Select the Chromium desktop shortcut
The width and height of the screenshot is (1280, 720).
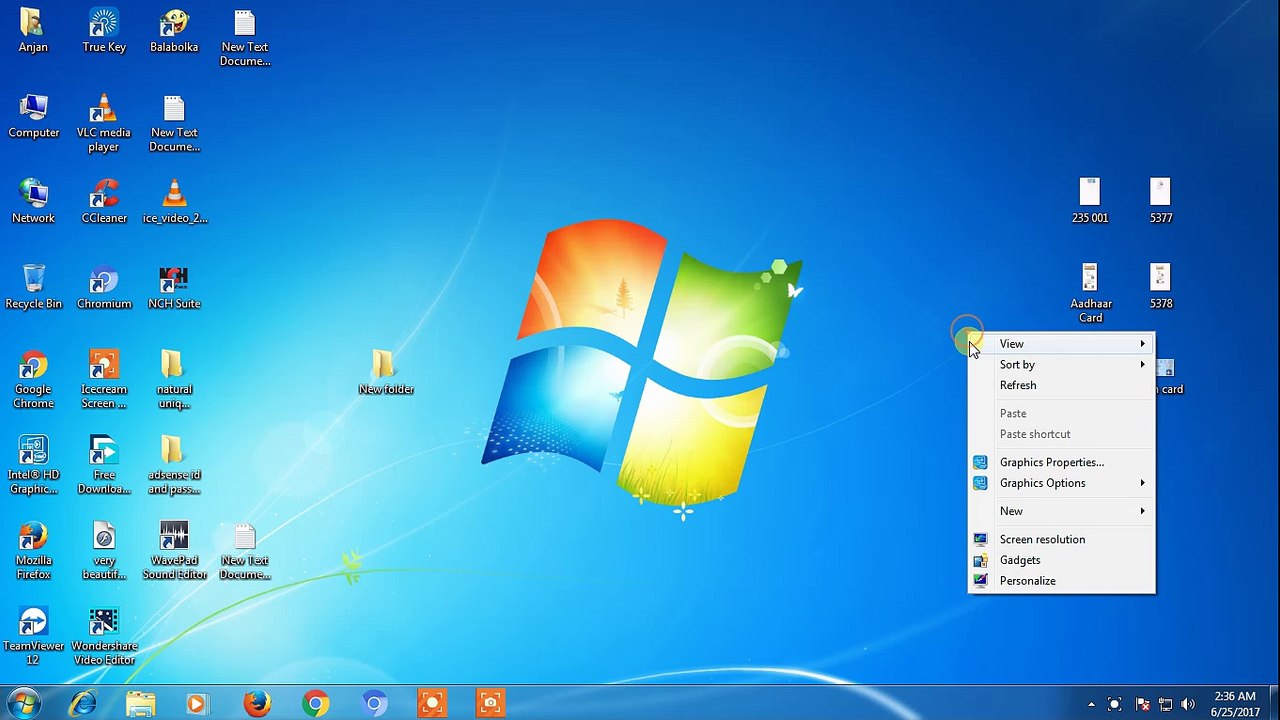click(x=104, y=288)
